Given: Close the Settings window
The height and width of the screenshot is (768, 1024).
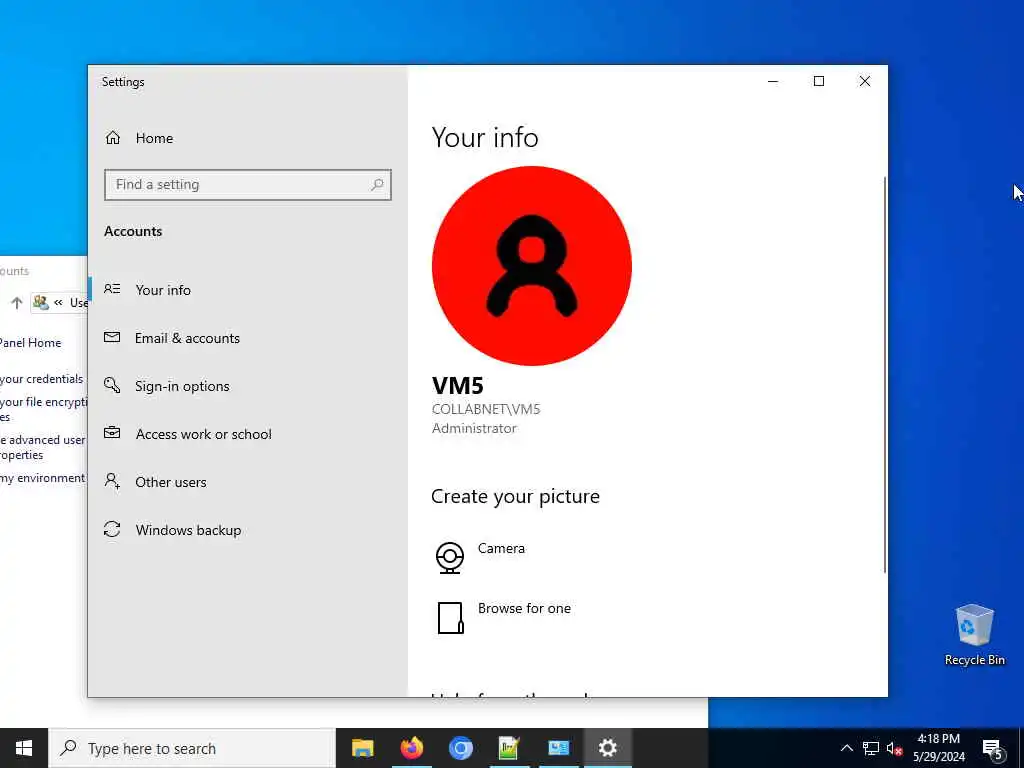Looking at the screenshot, I should [865, 82].
